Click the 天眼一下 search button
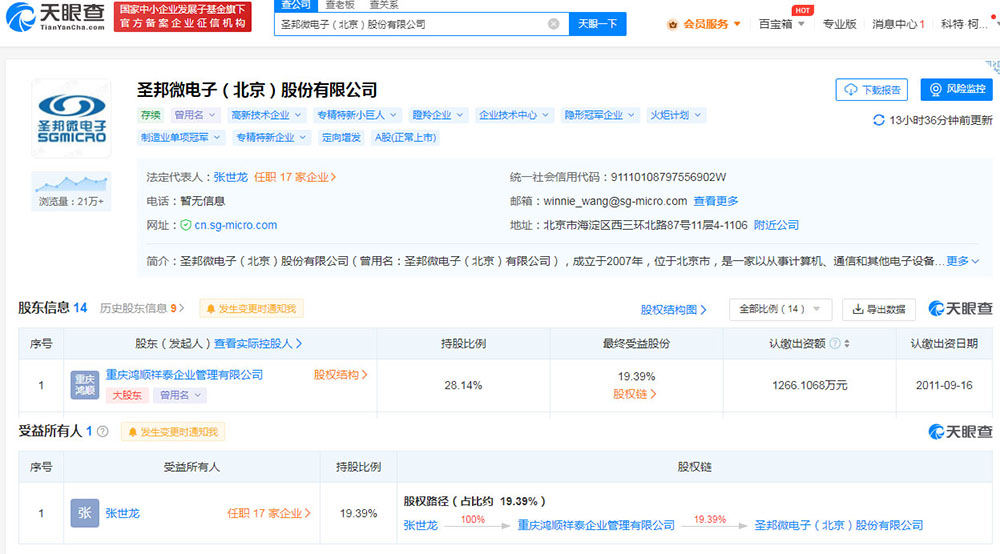This screenshot has height=554, width=1000. pos(598,24)
